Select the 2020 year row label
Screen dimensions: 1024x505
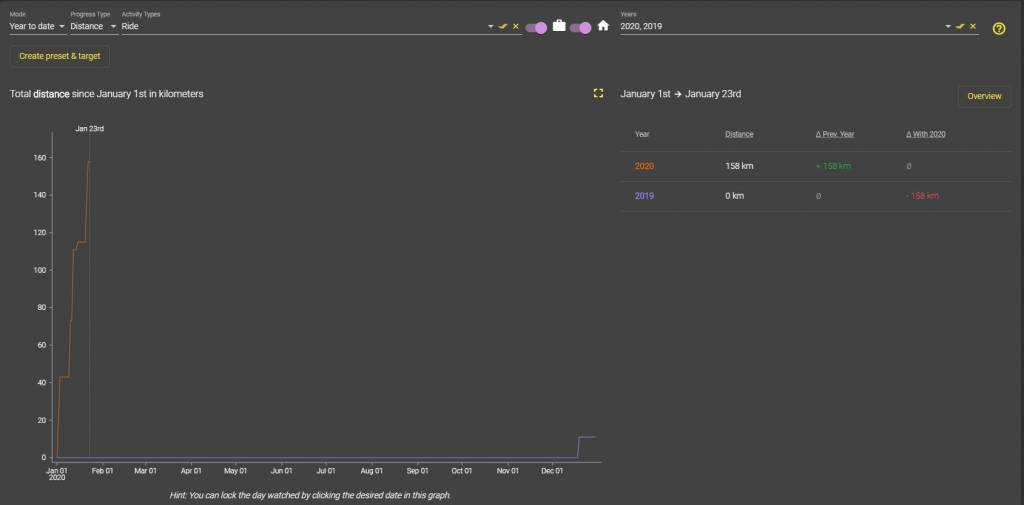644,166
